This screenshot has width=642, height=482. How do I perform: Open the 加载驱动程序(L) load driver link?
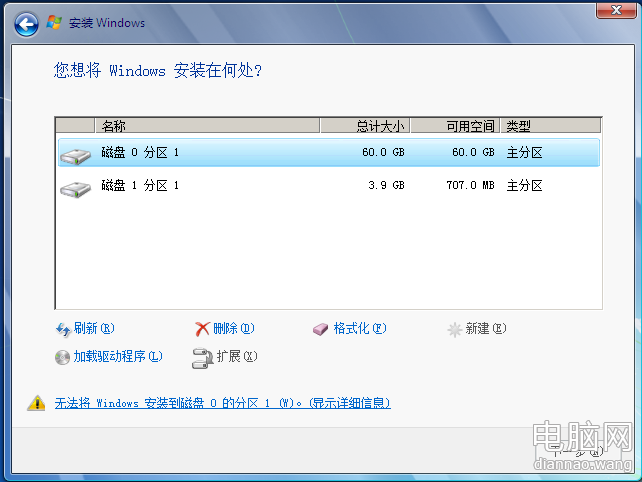(x=118, y=356)
